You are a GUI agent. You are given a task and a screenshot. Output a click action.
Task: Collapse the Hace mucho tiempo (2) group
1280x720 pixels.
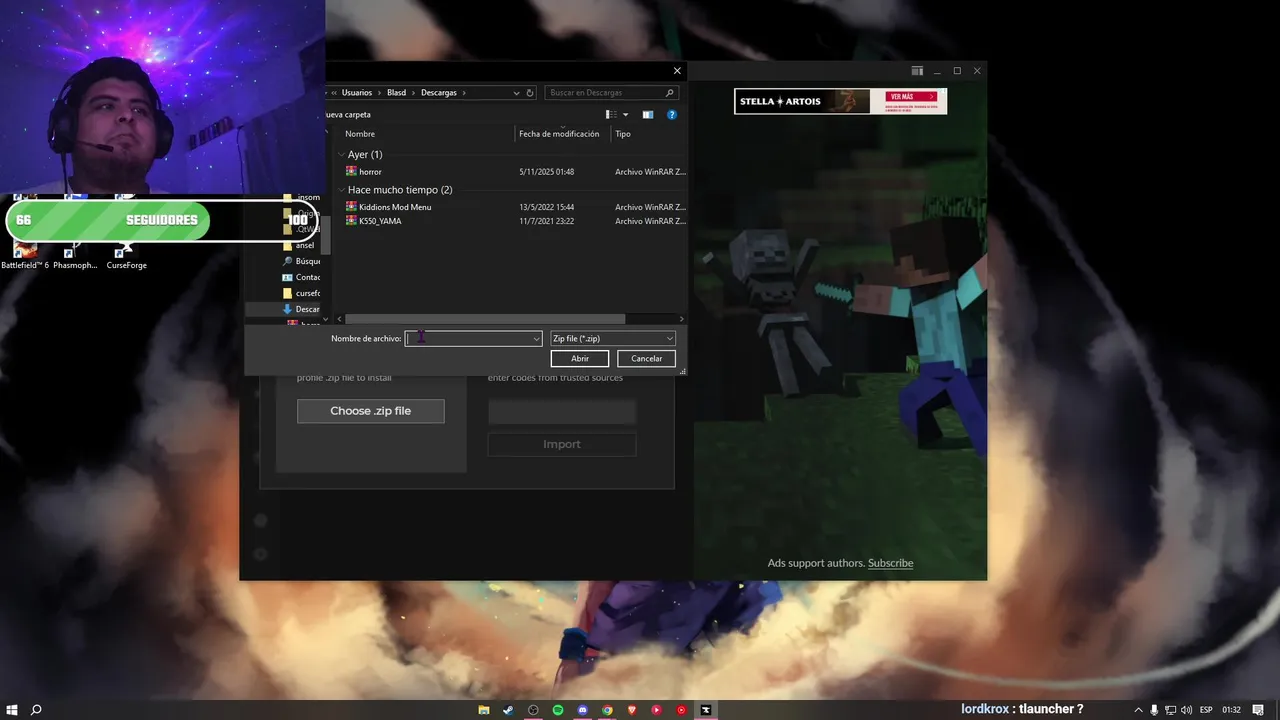pos(341,190)
